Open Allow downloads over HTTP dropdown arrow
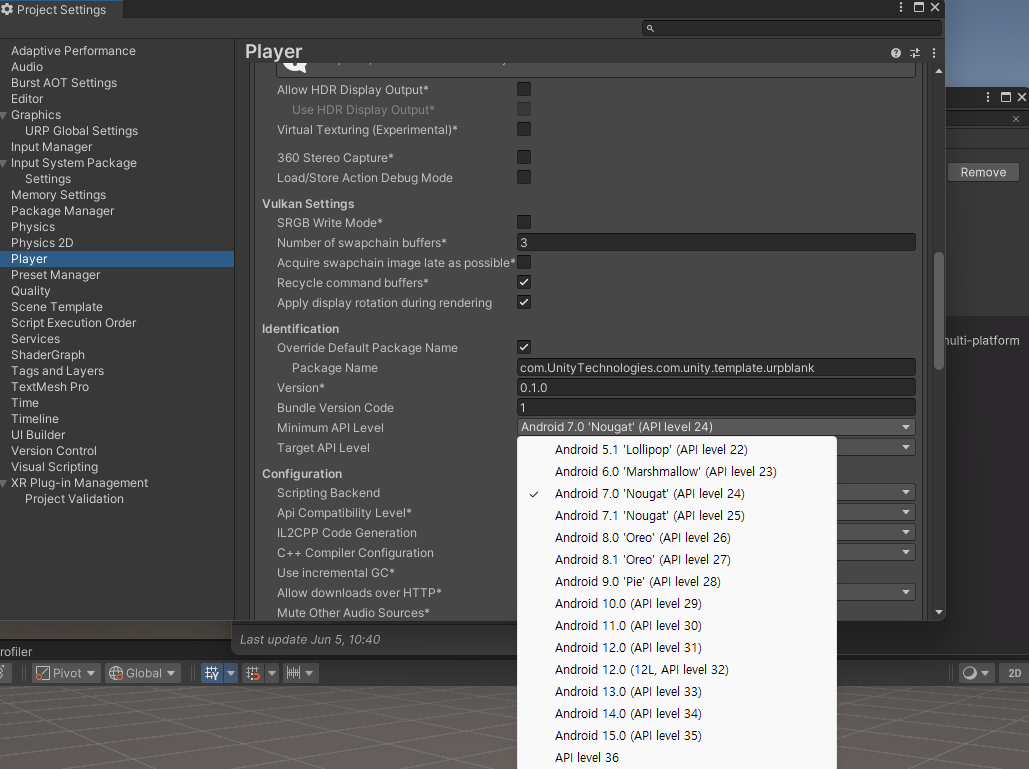This screenshot has height=769, width=1029. (906, 592)
